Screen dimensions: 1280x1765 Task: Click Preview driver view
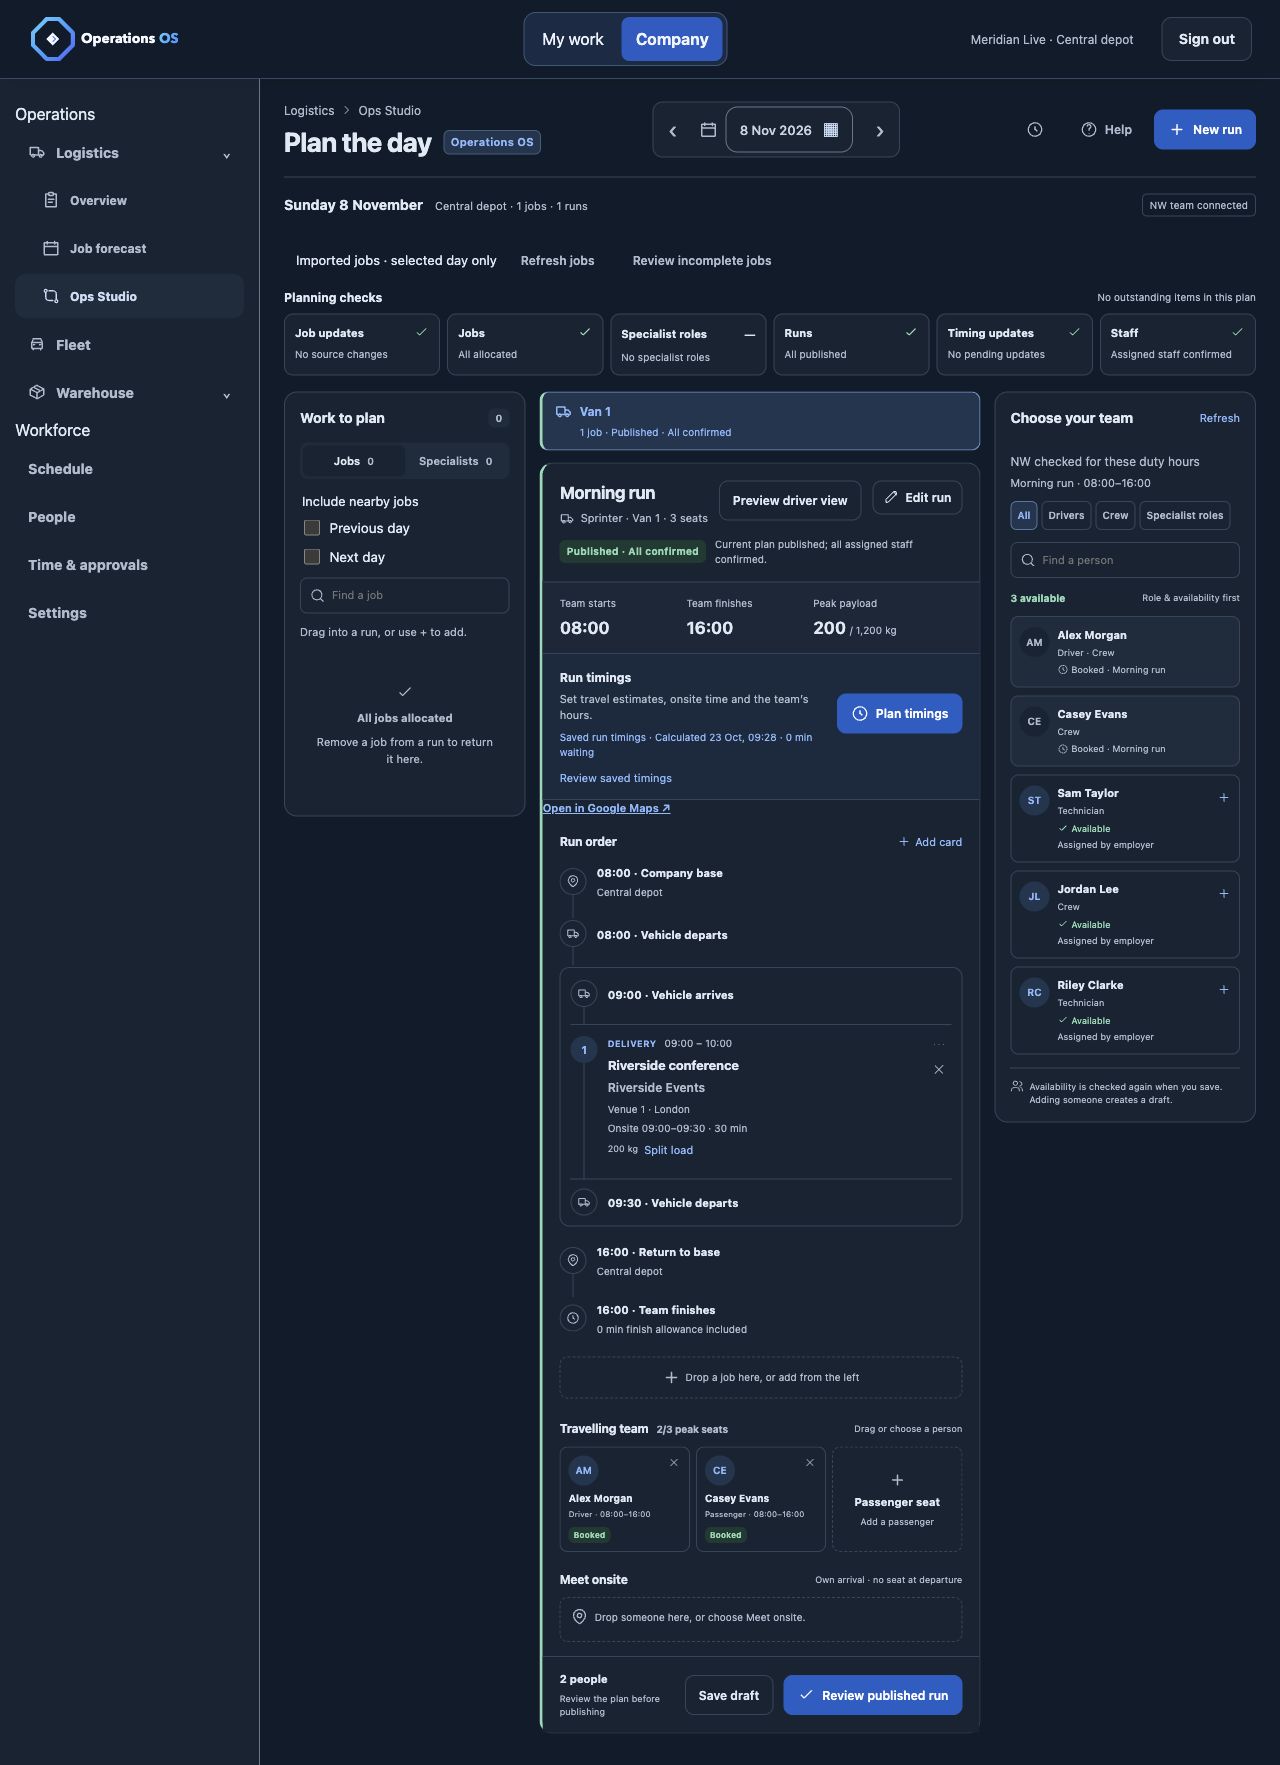coord(790,501)
